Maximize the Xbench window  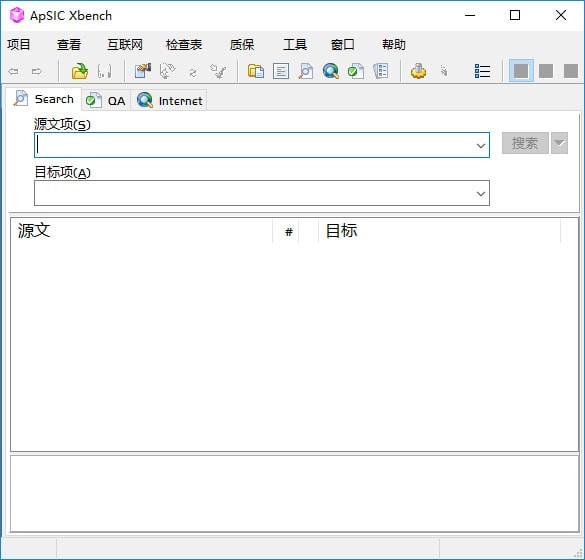coord(515,15)
